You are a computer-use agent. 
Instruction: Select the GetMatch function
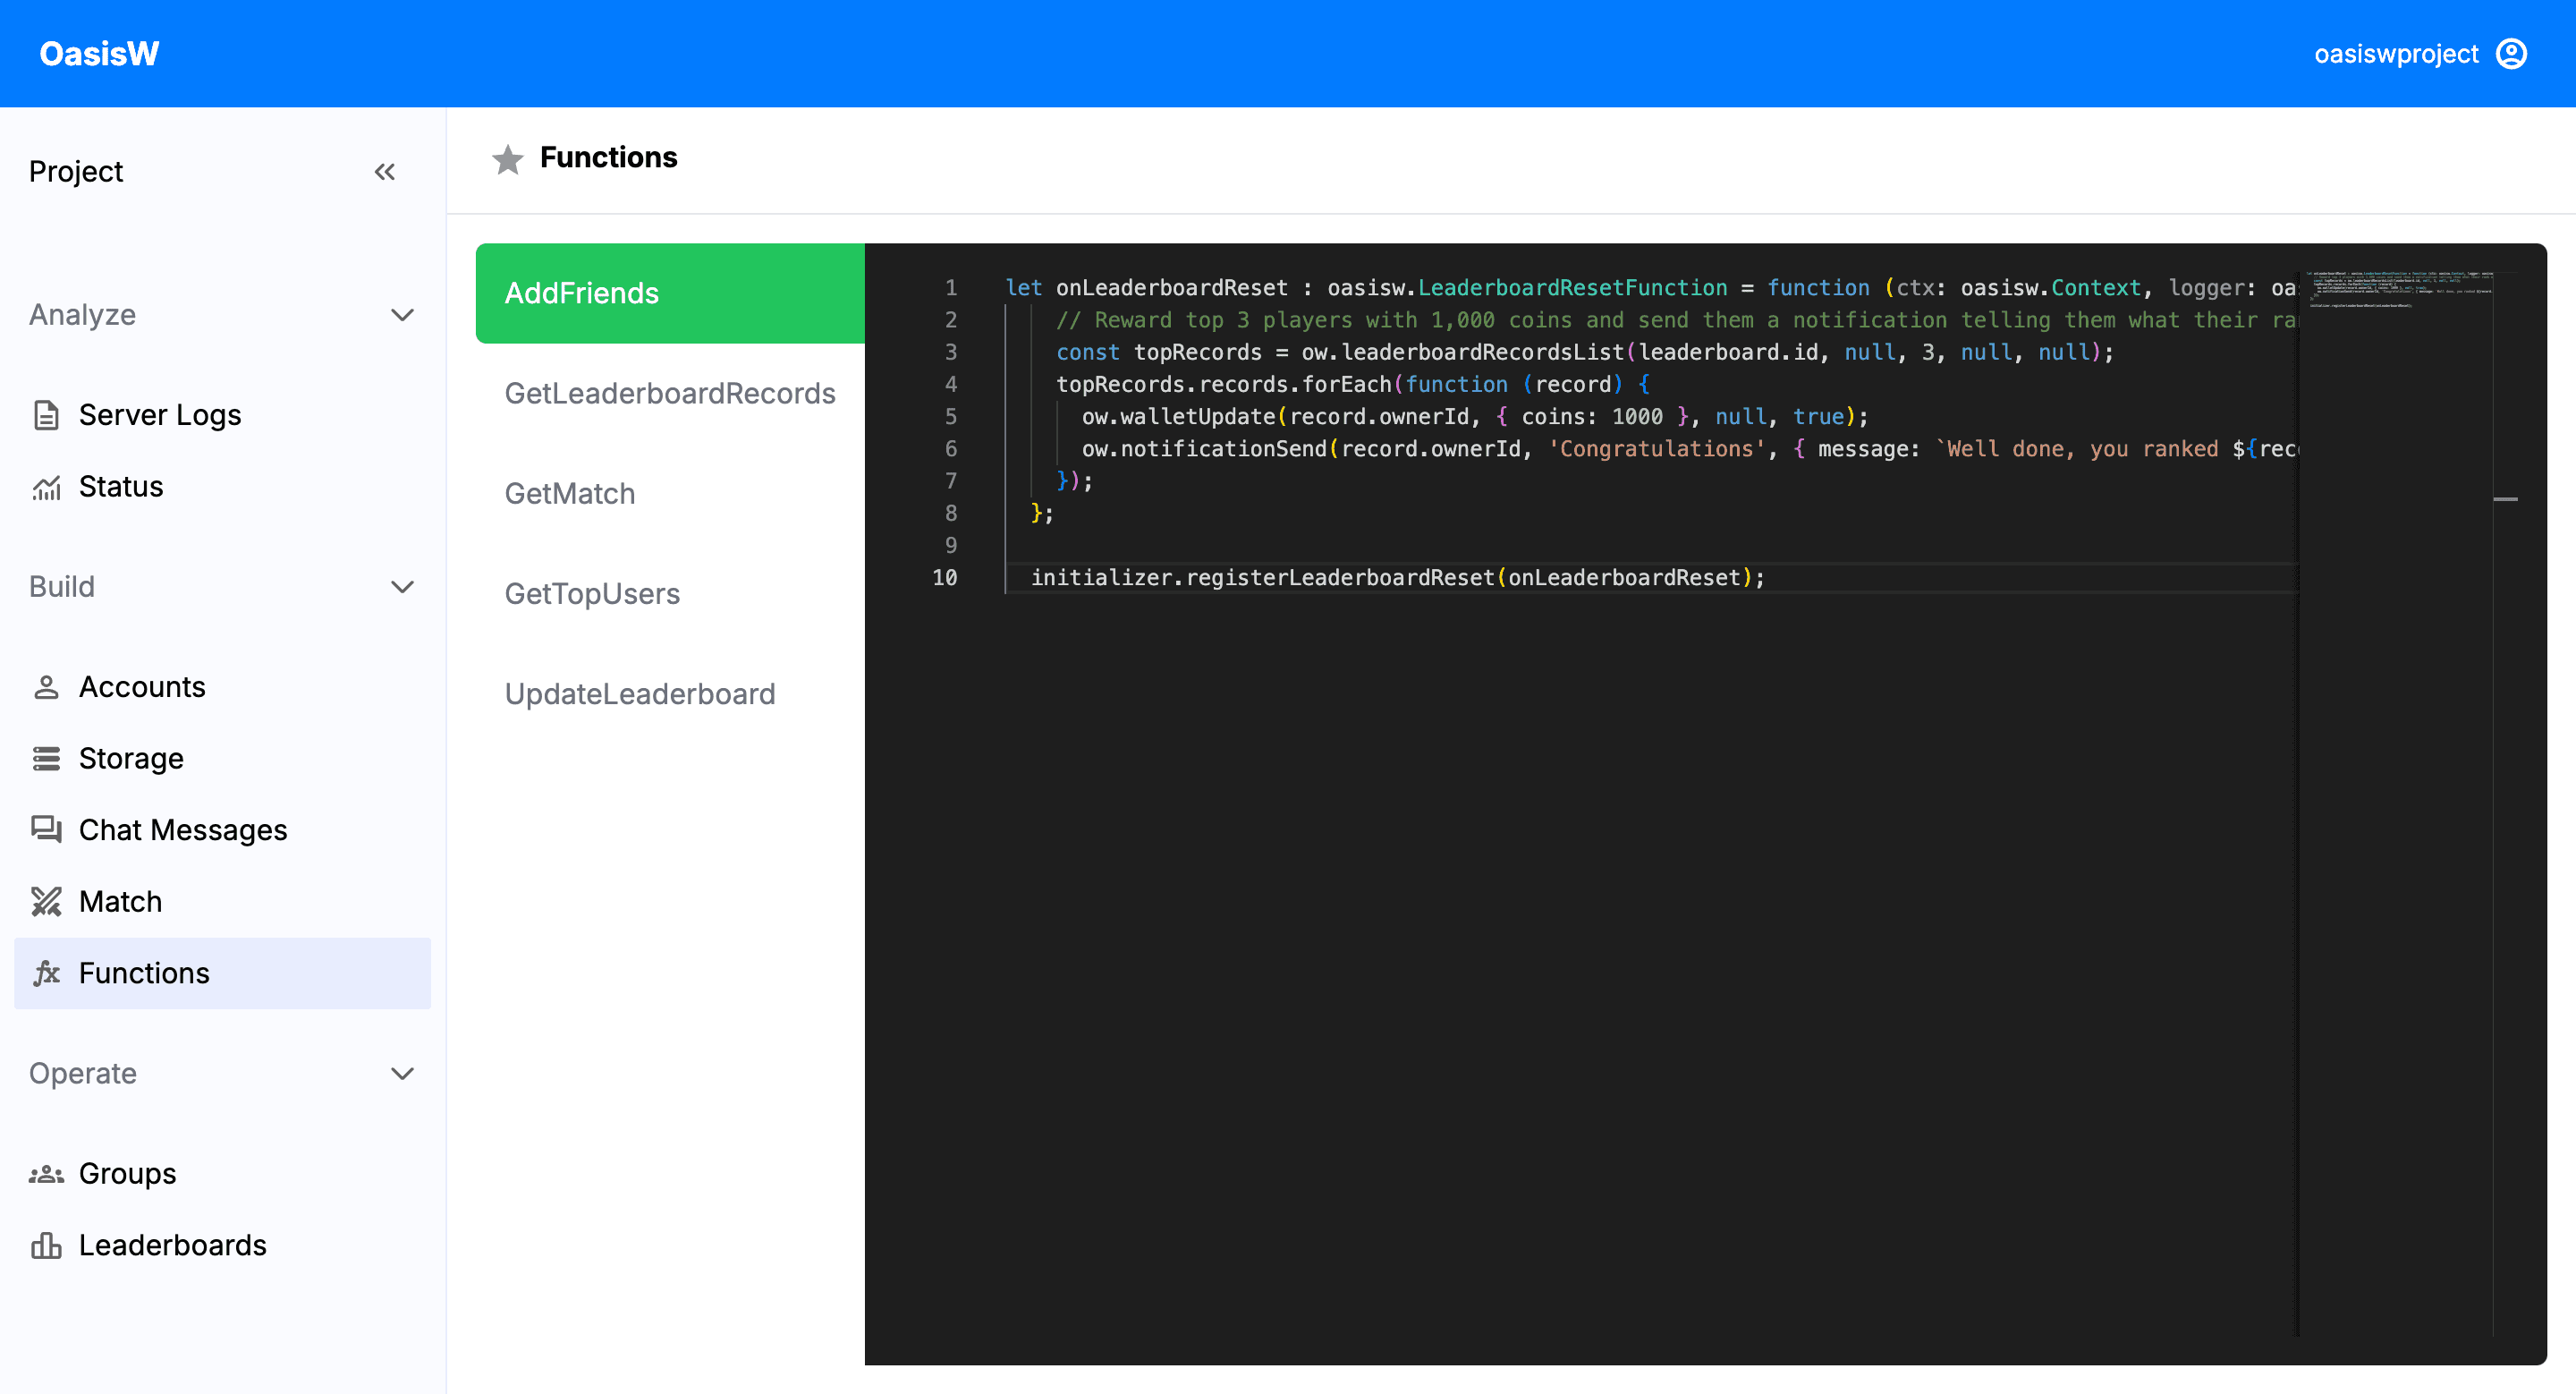click(x=670, y=493)
